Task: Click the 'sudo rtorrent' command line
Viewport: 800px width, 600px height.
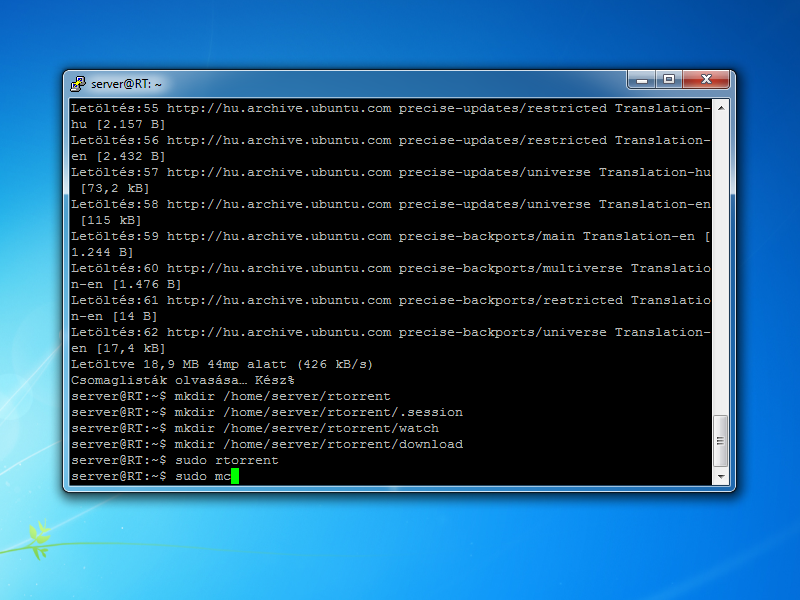Action: [226, 460]
